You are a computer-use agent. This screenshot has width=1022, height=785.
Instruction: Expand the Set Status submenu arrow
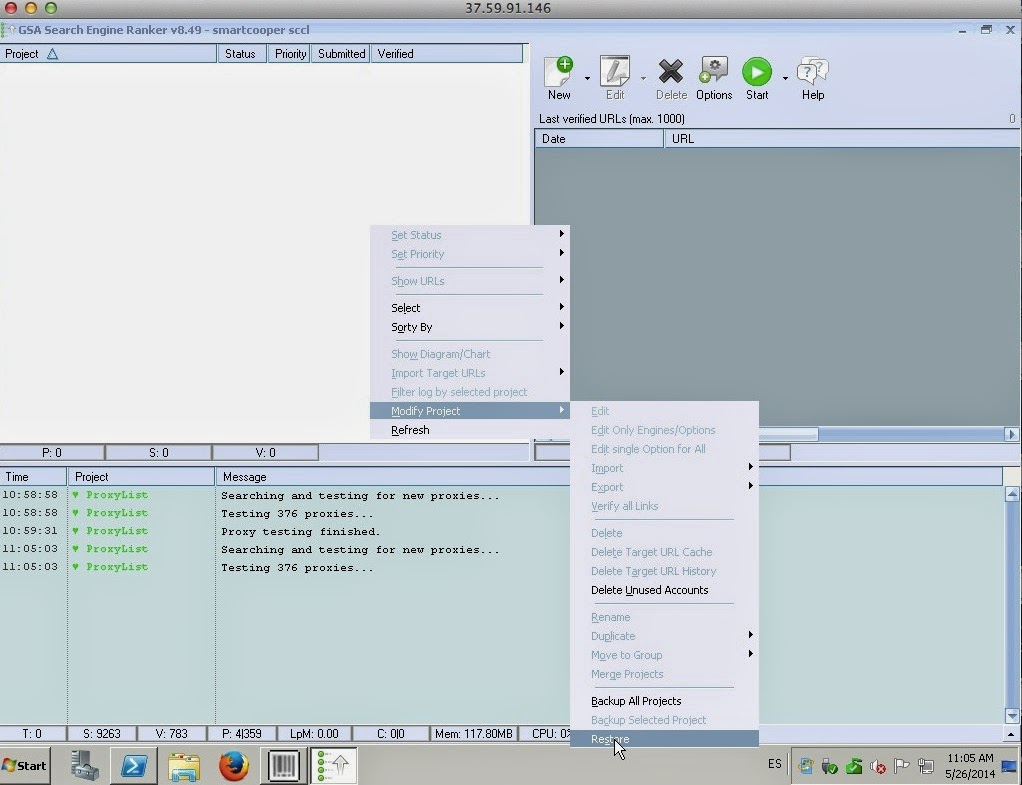[561, 233]
